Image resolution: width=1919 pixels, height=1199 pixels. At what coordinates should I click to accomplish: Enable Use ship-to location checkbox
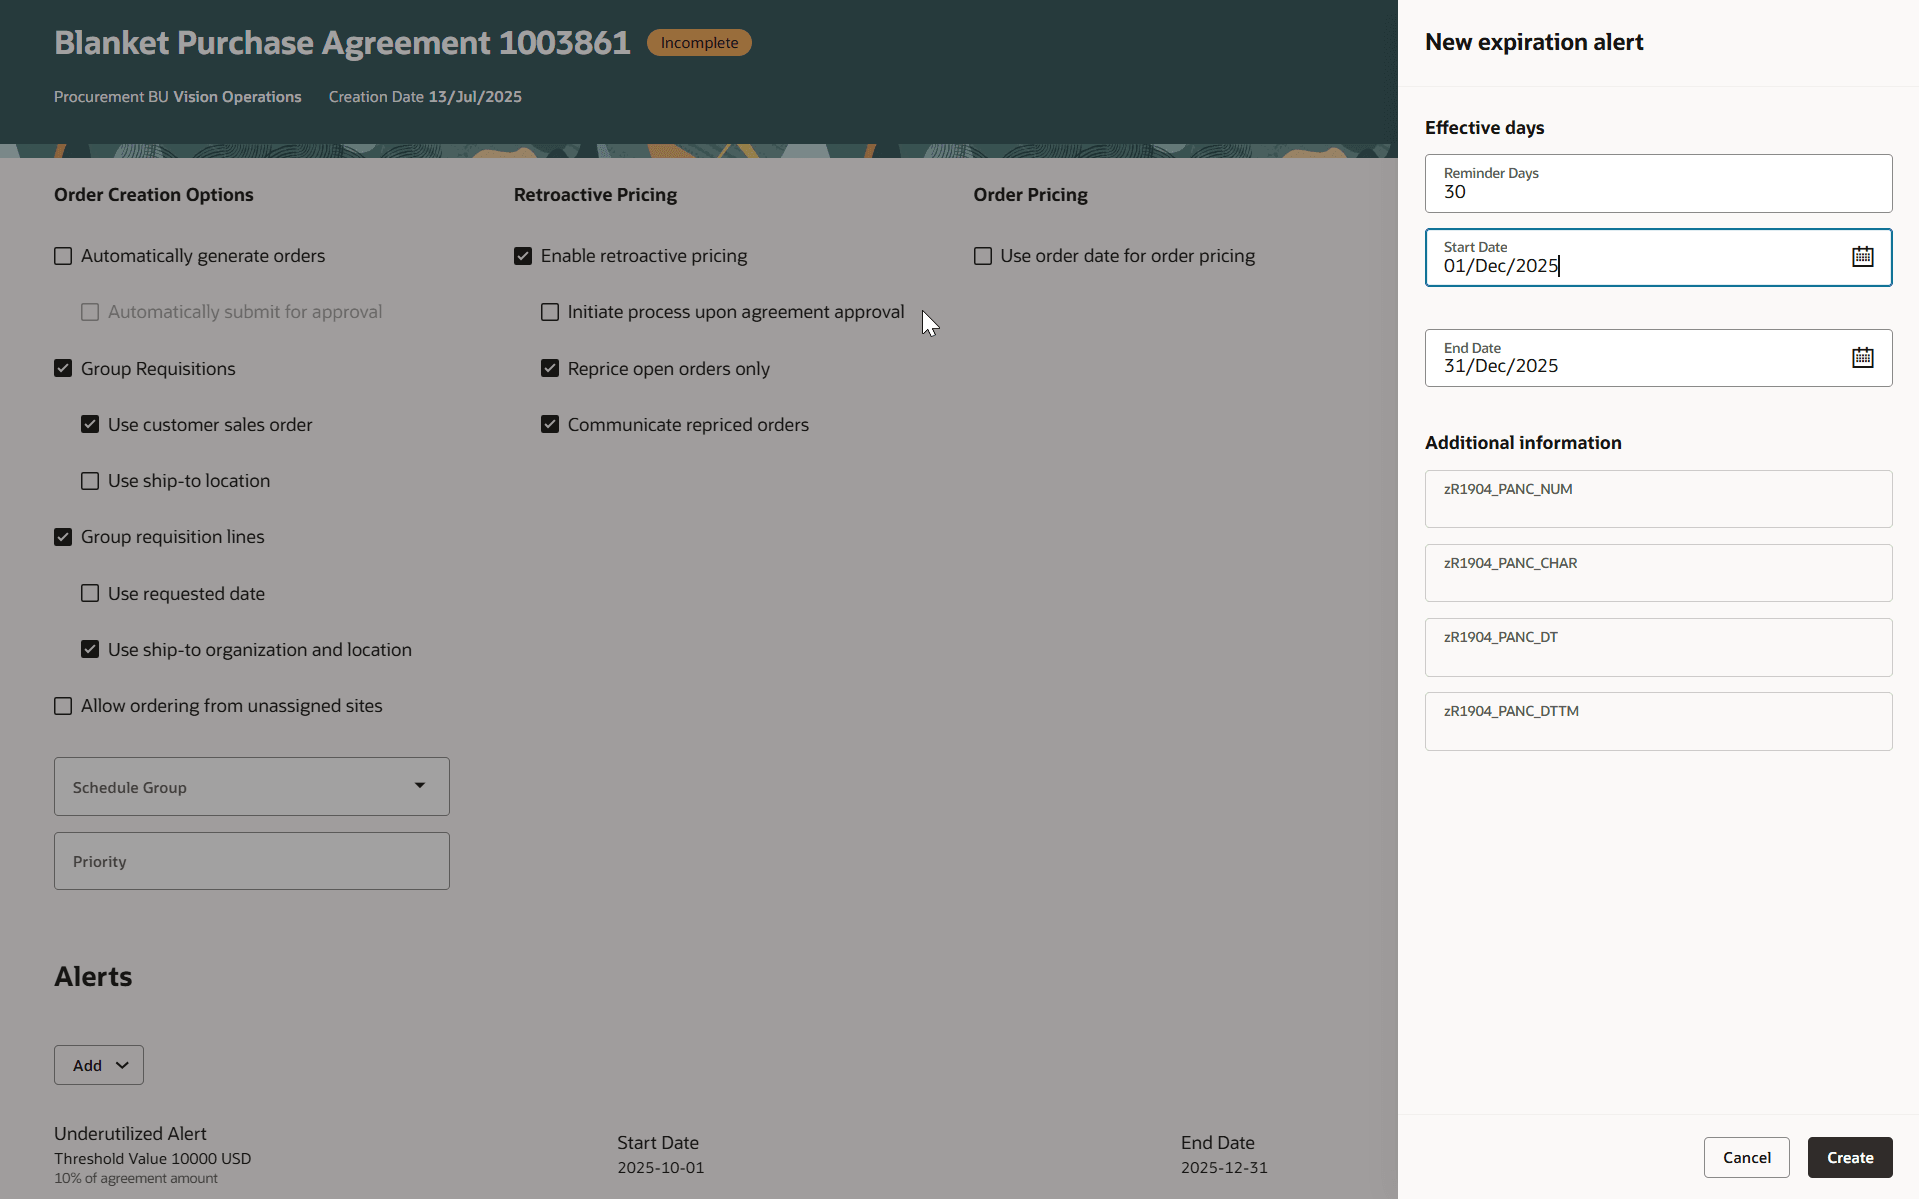[90, 481]
